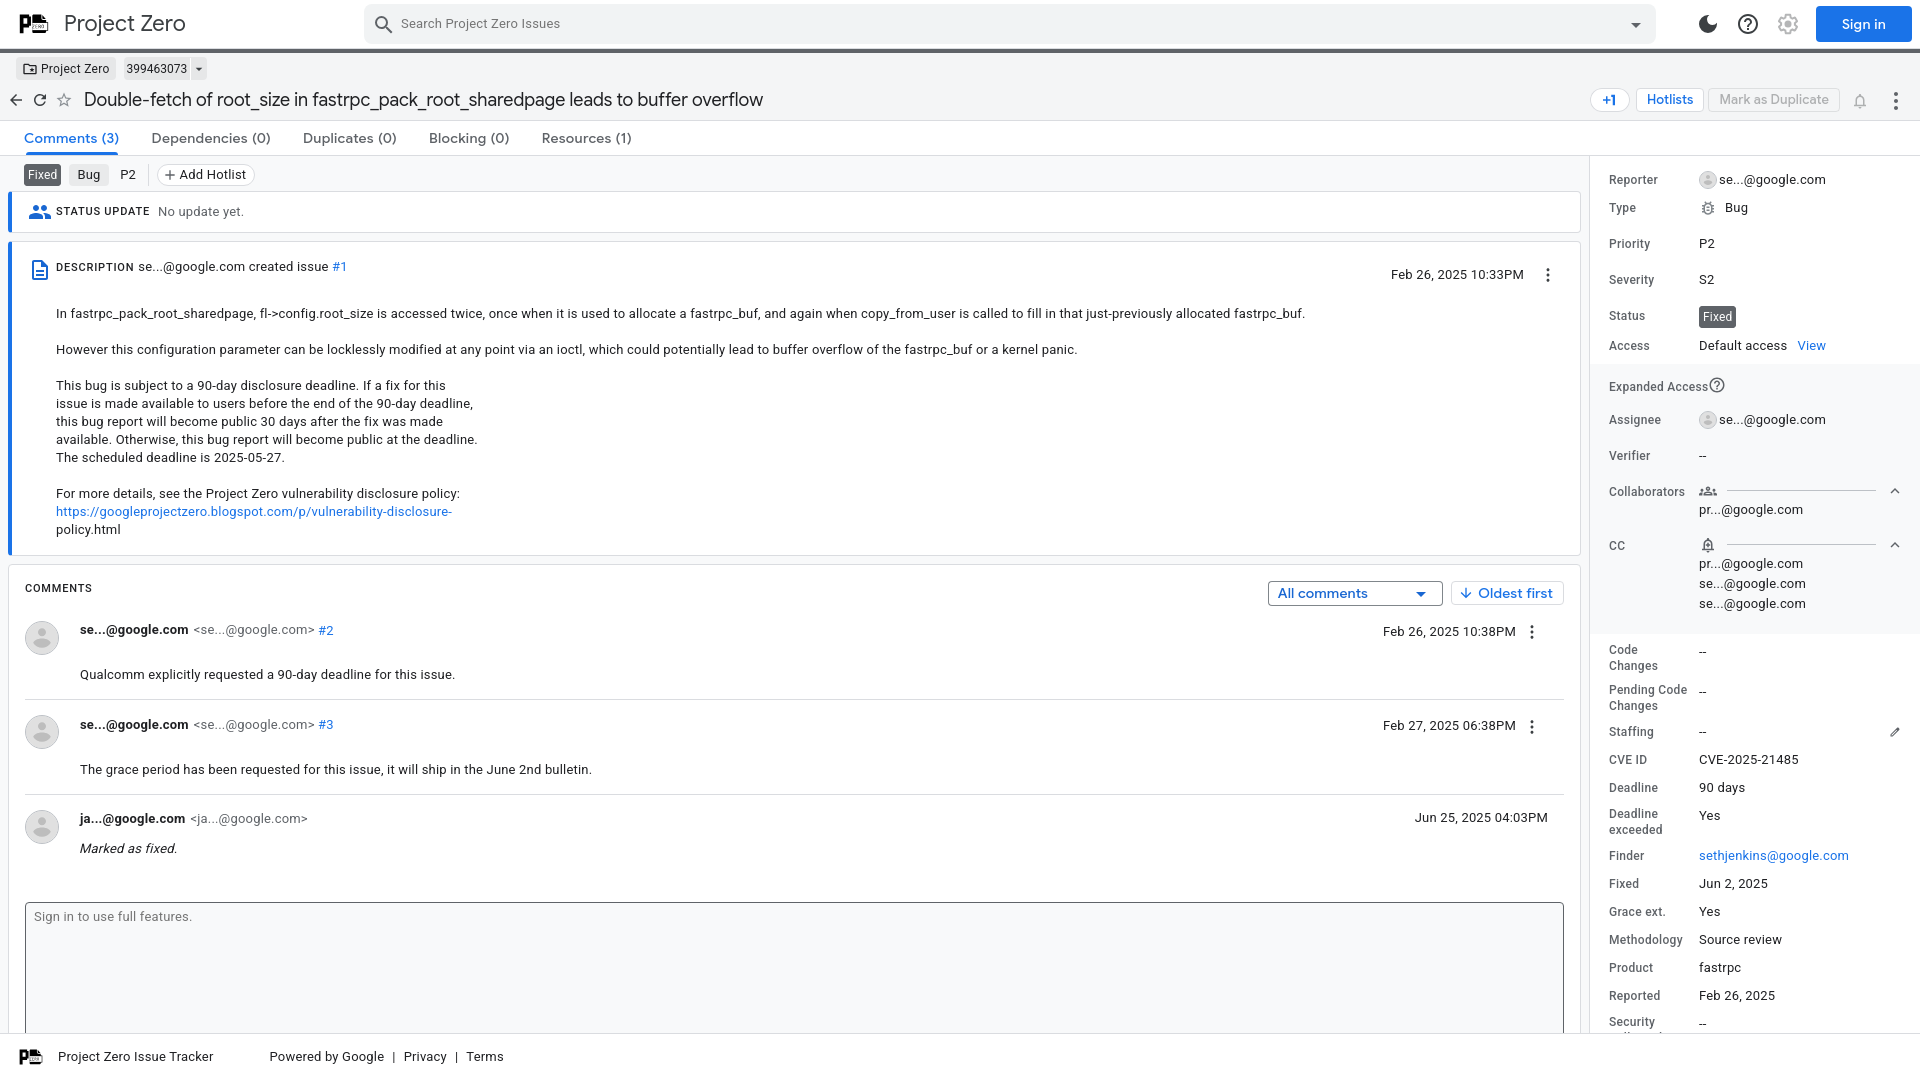Click Project Zero breadcrumb chip
The image size is (1920, 1080).
tap(66, 69)
